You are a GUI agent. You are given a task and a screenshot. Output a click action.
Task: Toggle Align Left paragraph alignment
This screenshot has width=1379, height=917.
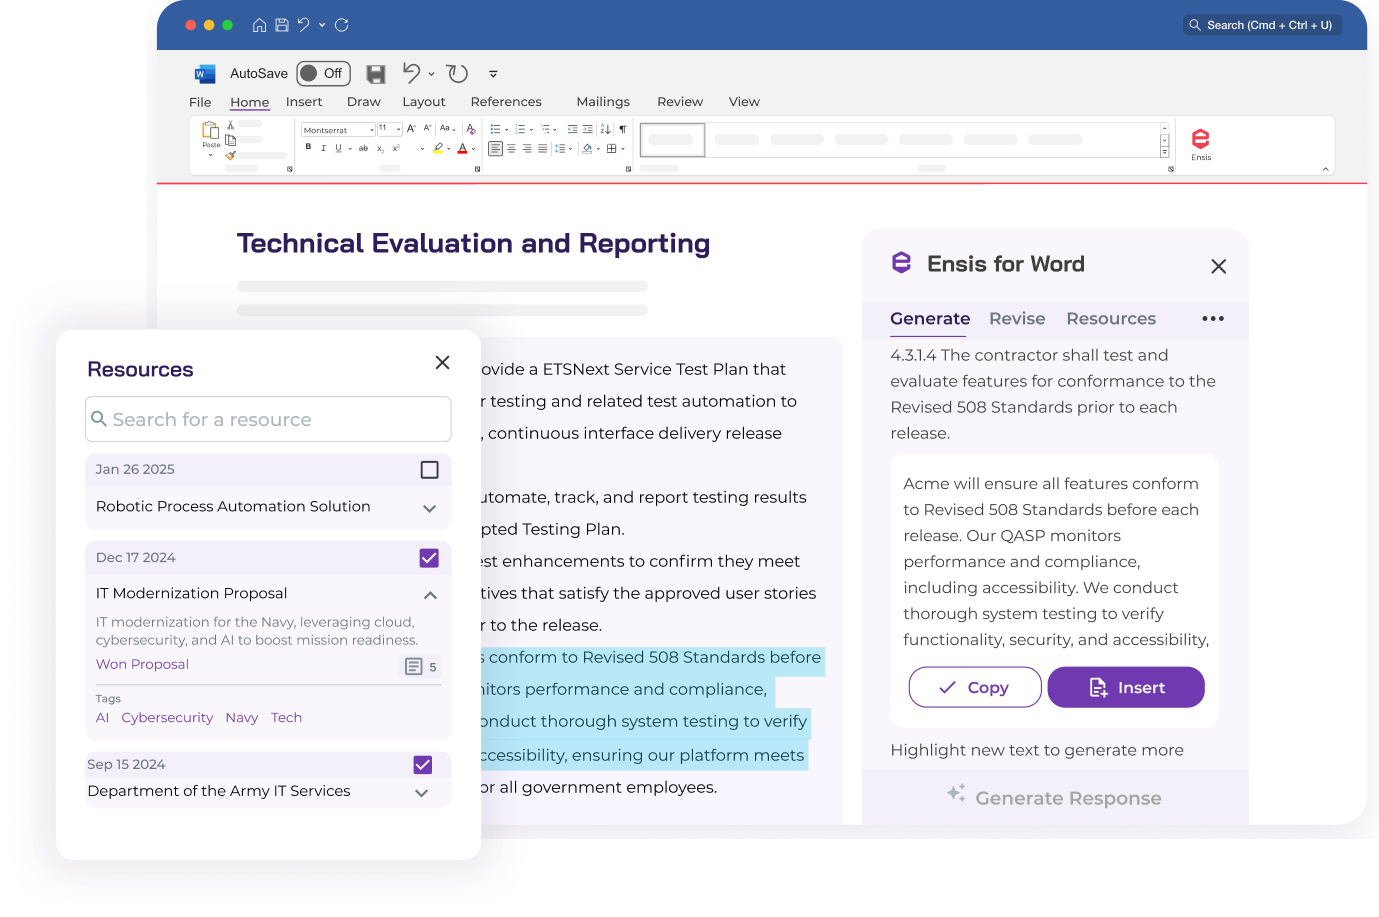[496, 148]
